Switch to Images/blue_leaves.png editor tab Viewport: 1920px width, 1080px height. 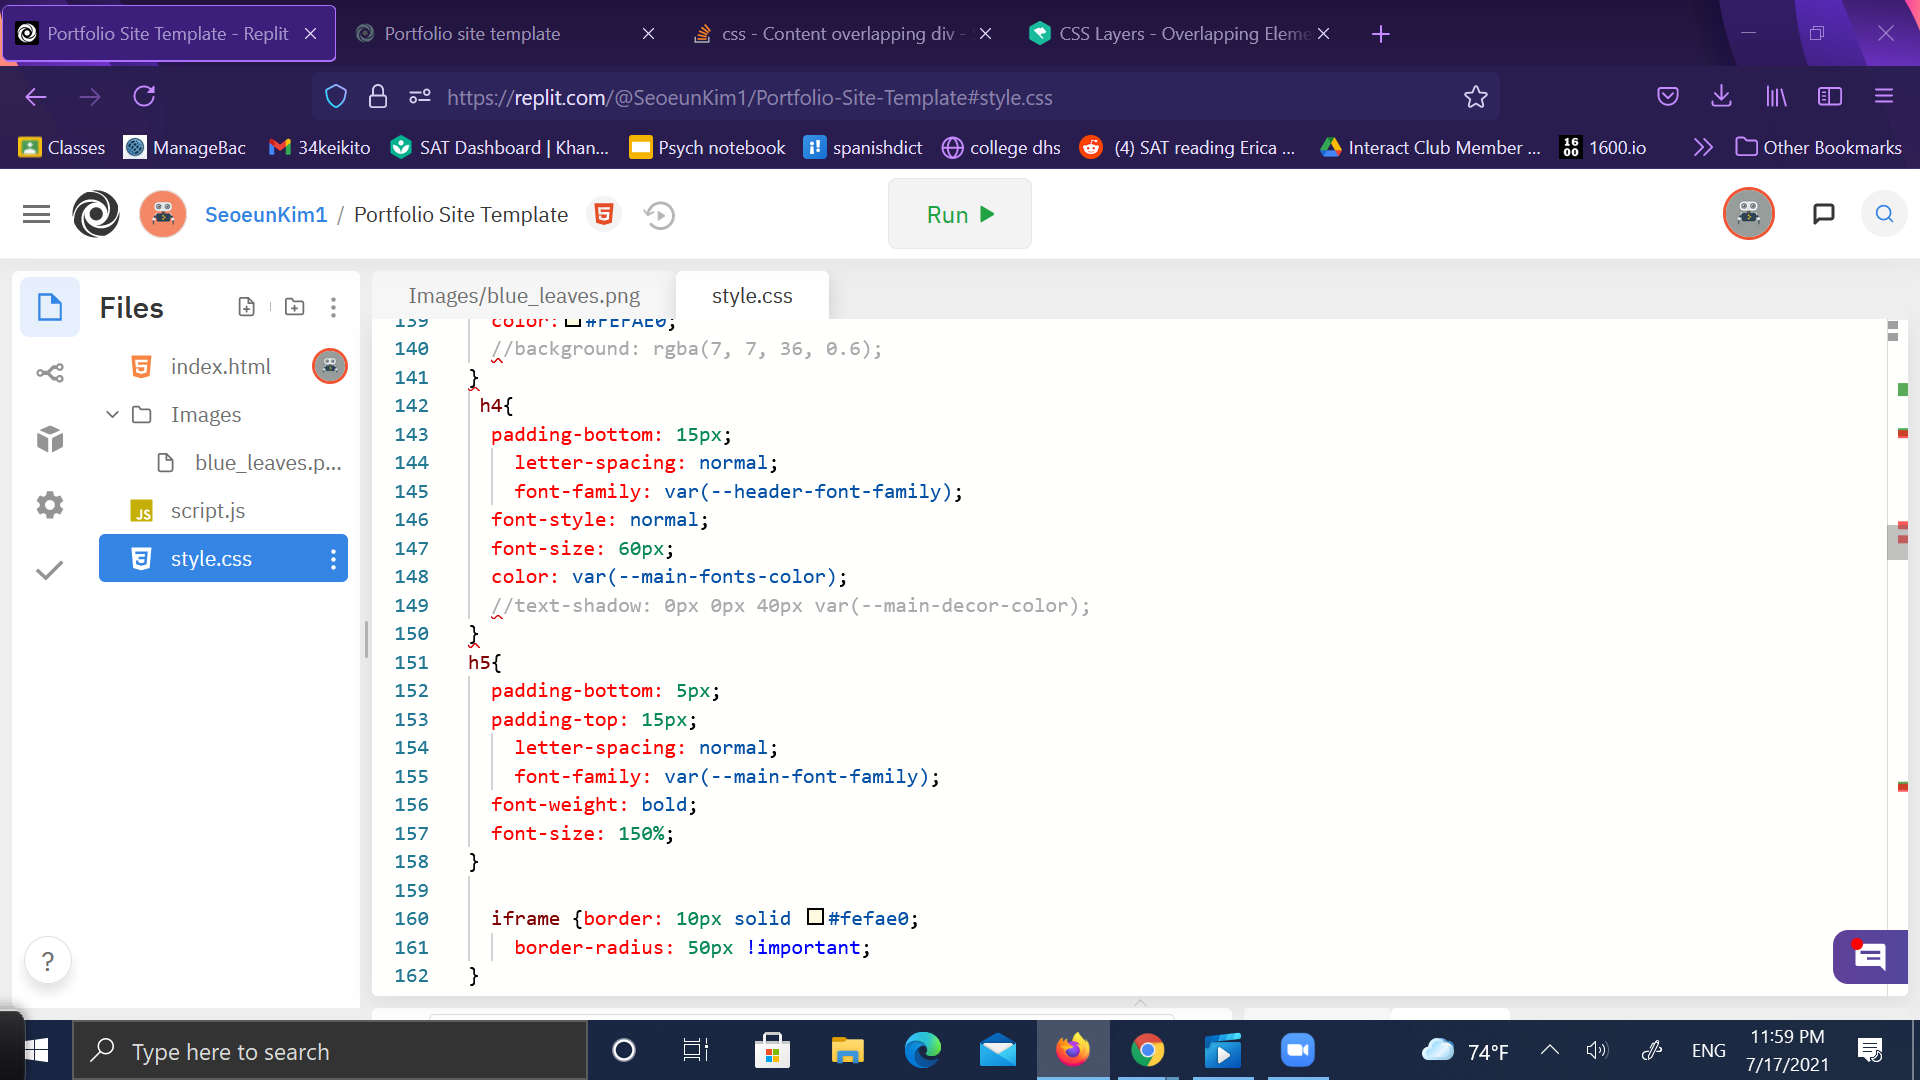[524, 296]
